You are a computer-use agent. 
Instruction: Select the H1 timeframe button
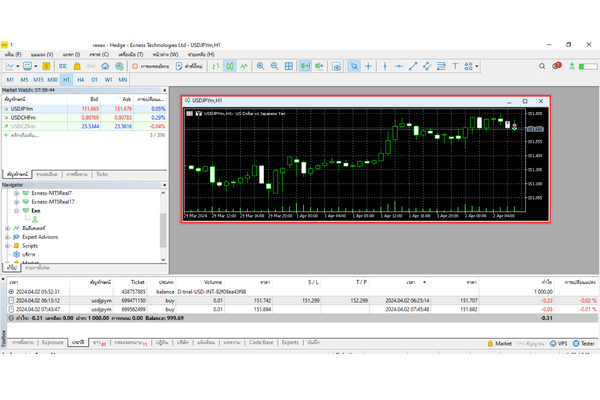coord(66,78)
